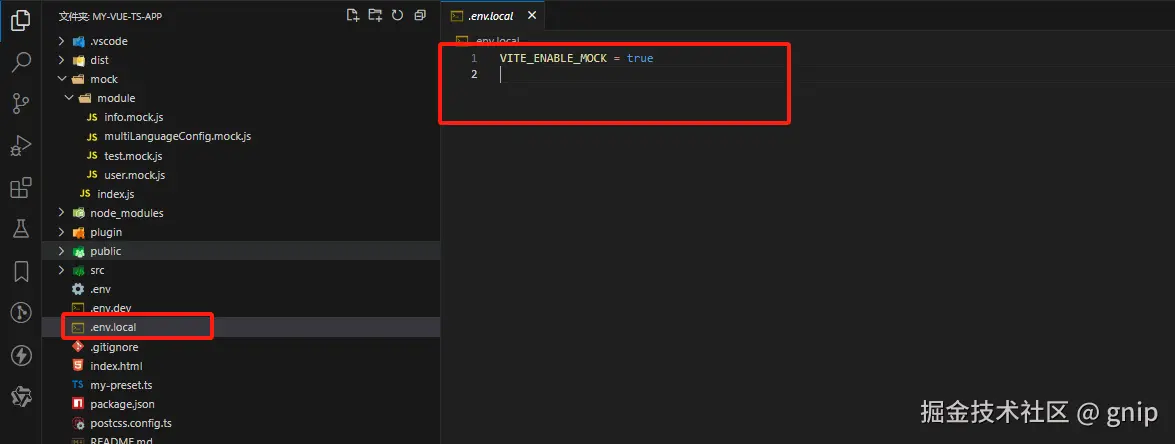Refresh the explorer file tree

(397, 15)
